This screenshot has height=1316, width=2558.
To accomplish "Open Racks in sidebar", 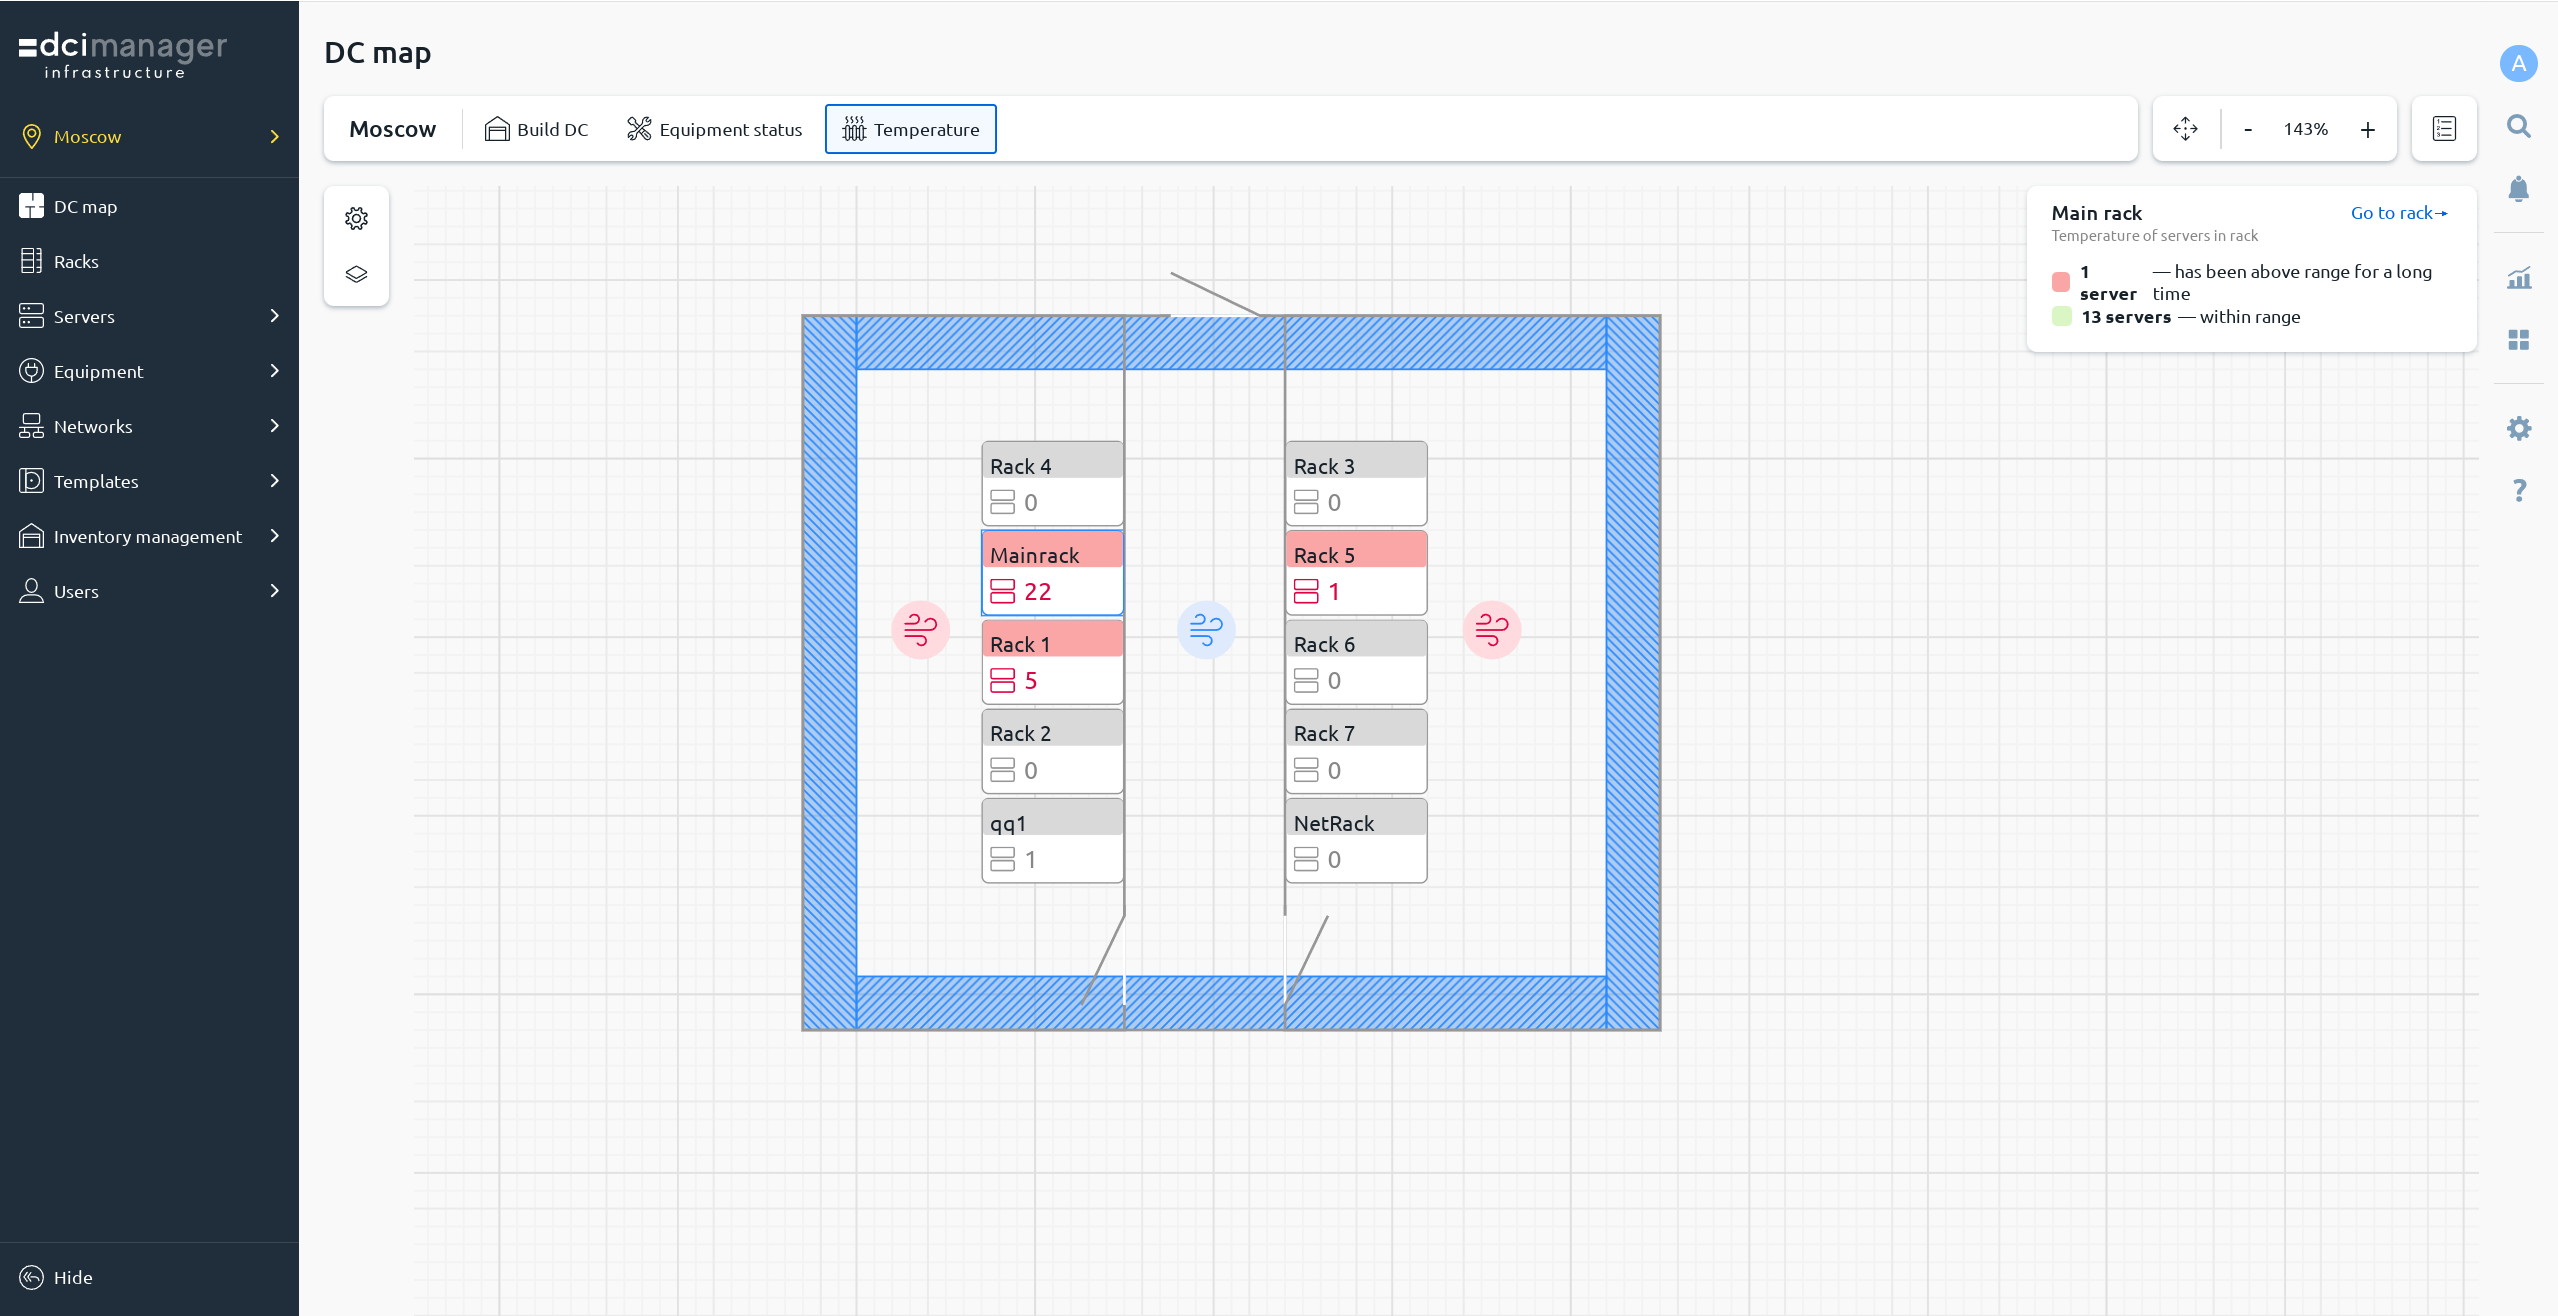I will click(76, 261).
